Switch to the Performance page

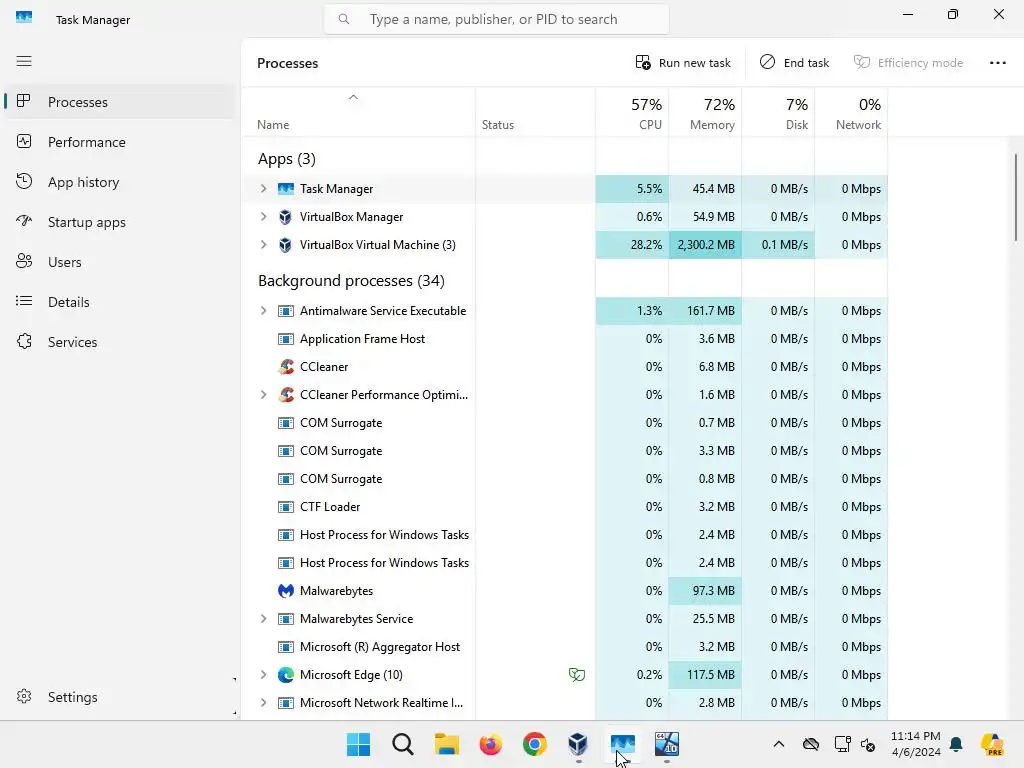pos(119,142)
